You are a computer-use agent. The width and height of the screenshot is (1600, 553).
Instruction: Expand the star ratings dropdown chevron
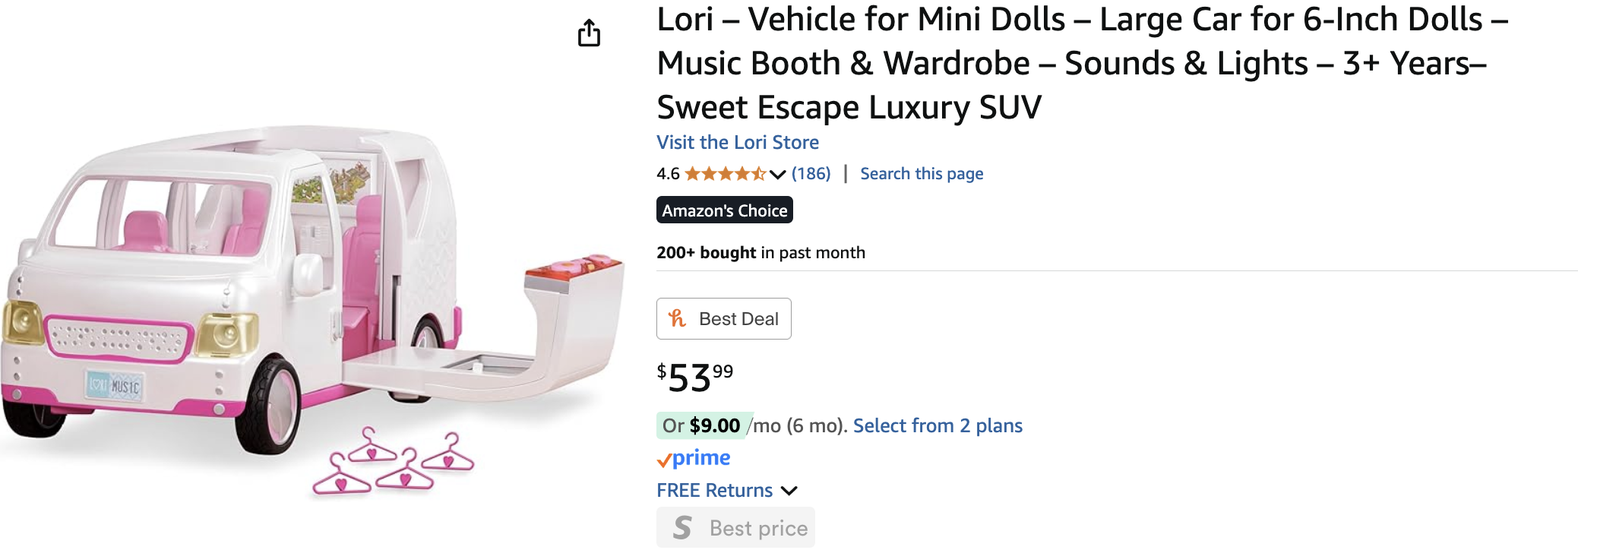778,175
